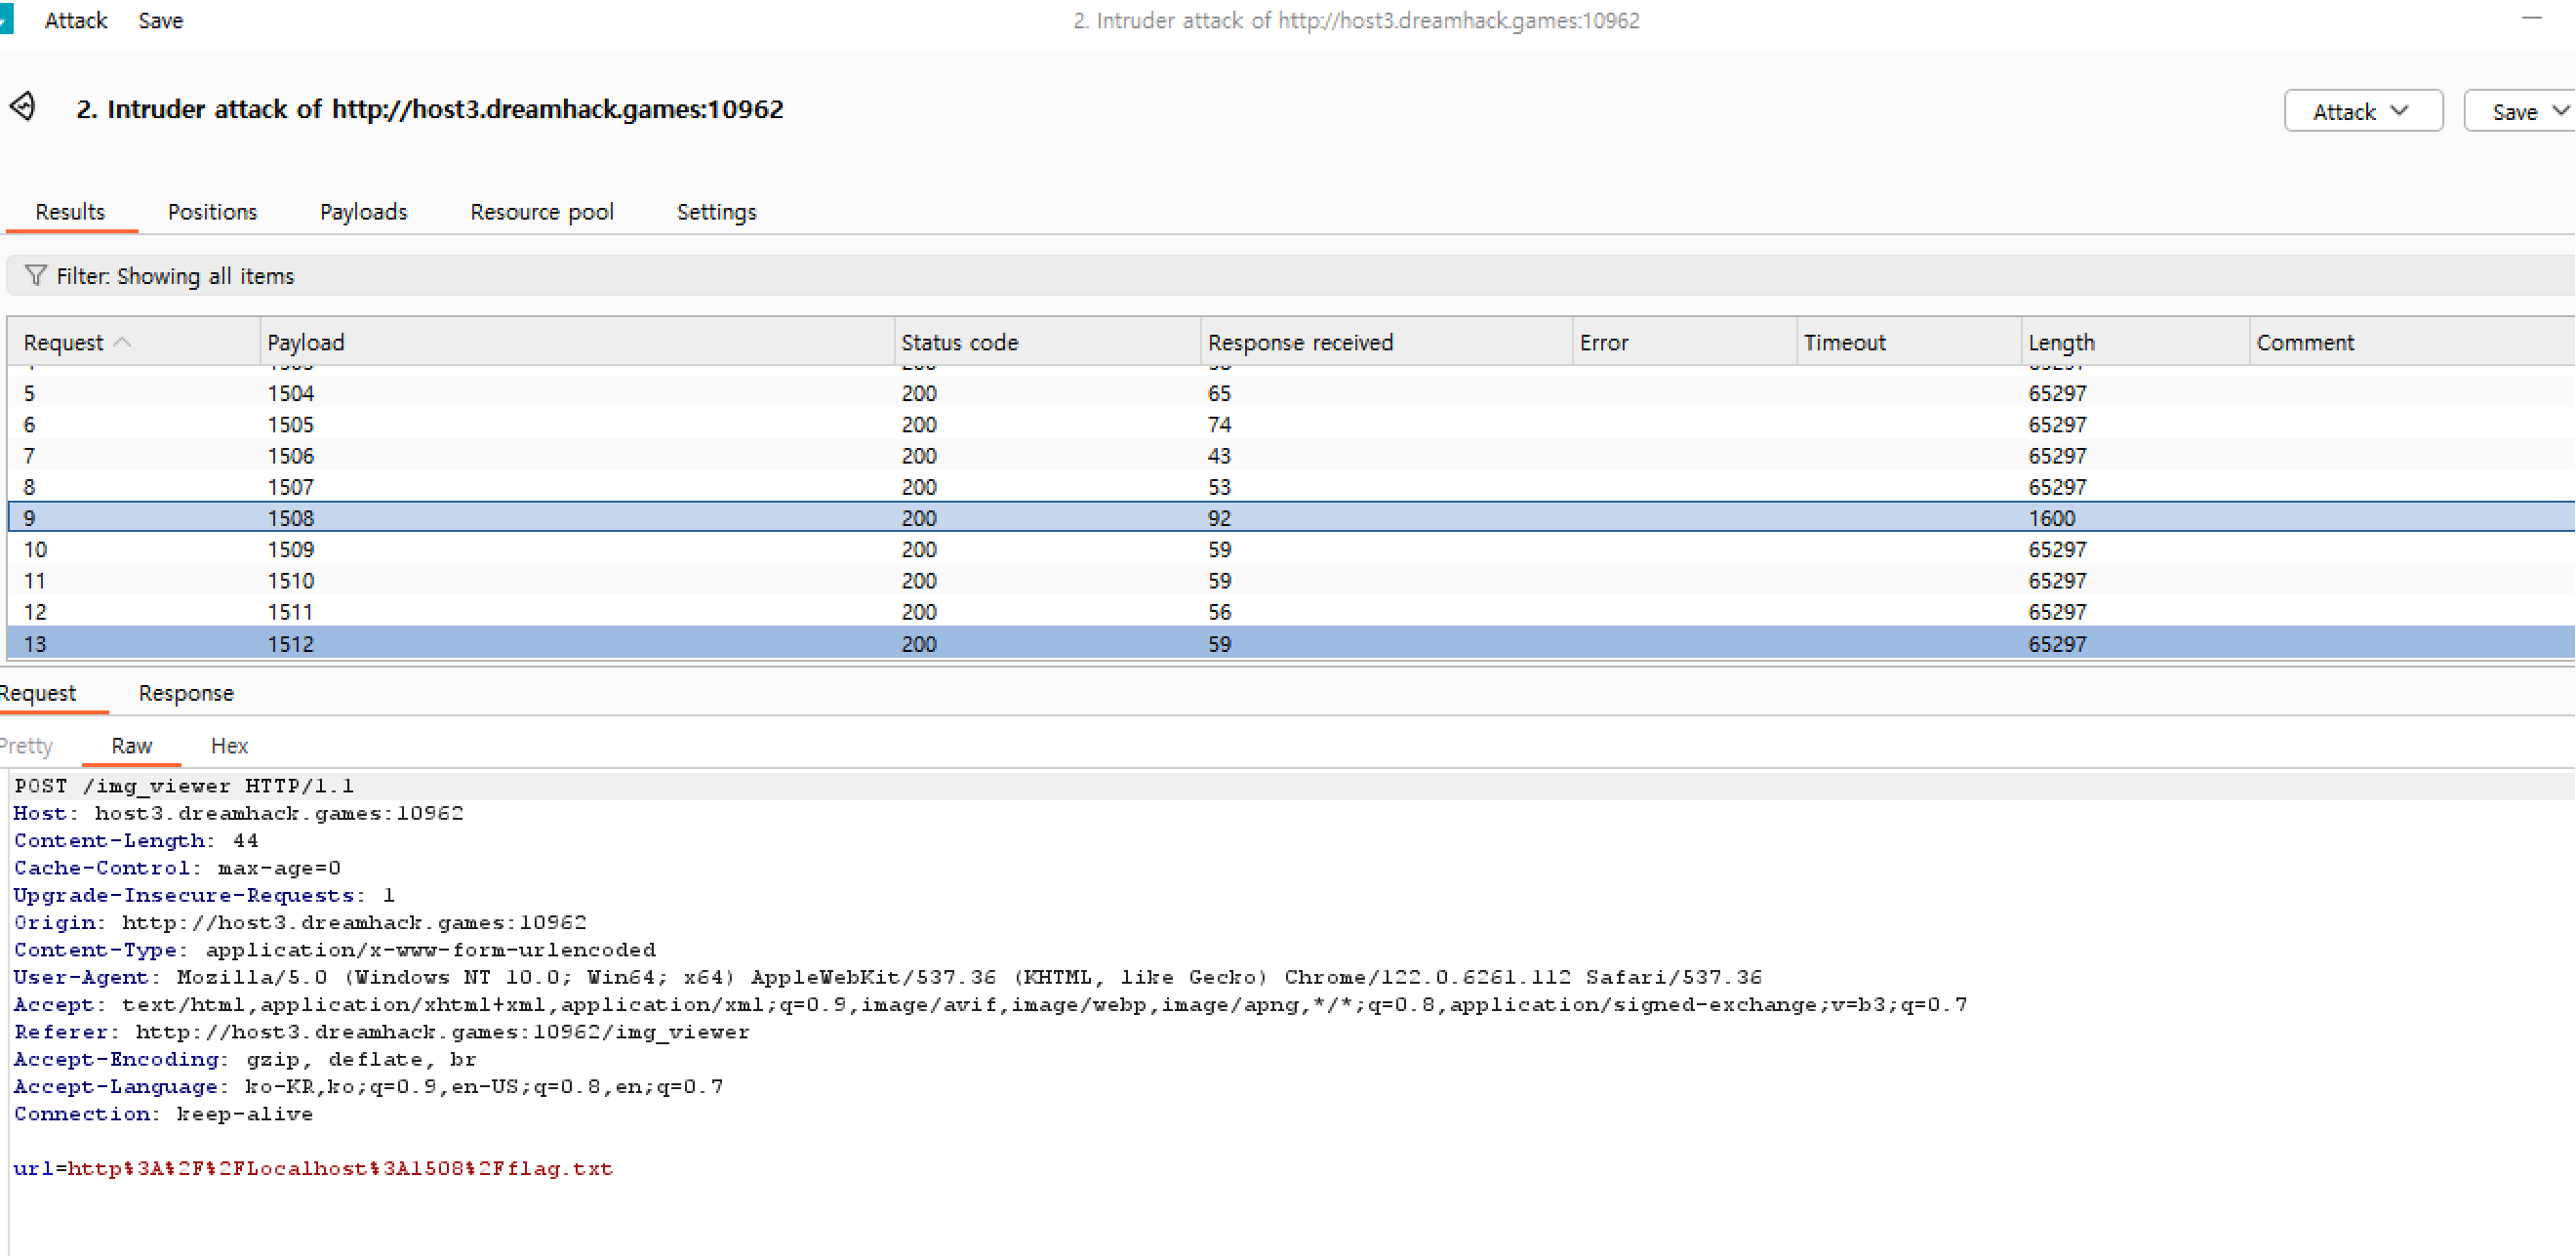The image size is (2576, 1257).
Task: Open the Save menu in menu bar
Action: tap(160, 20)
